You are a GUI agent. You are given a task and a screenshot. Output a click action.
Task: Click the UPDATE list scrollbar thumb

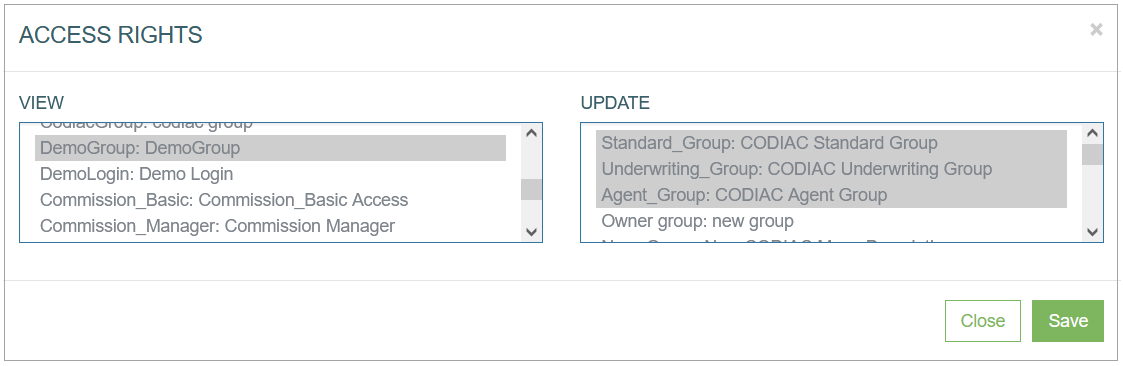click(1091, 155)
